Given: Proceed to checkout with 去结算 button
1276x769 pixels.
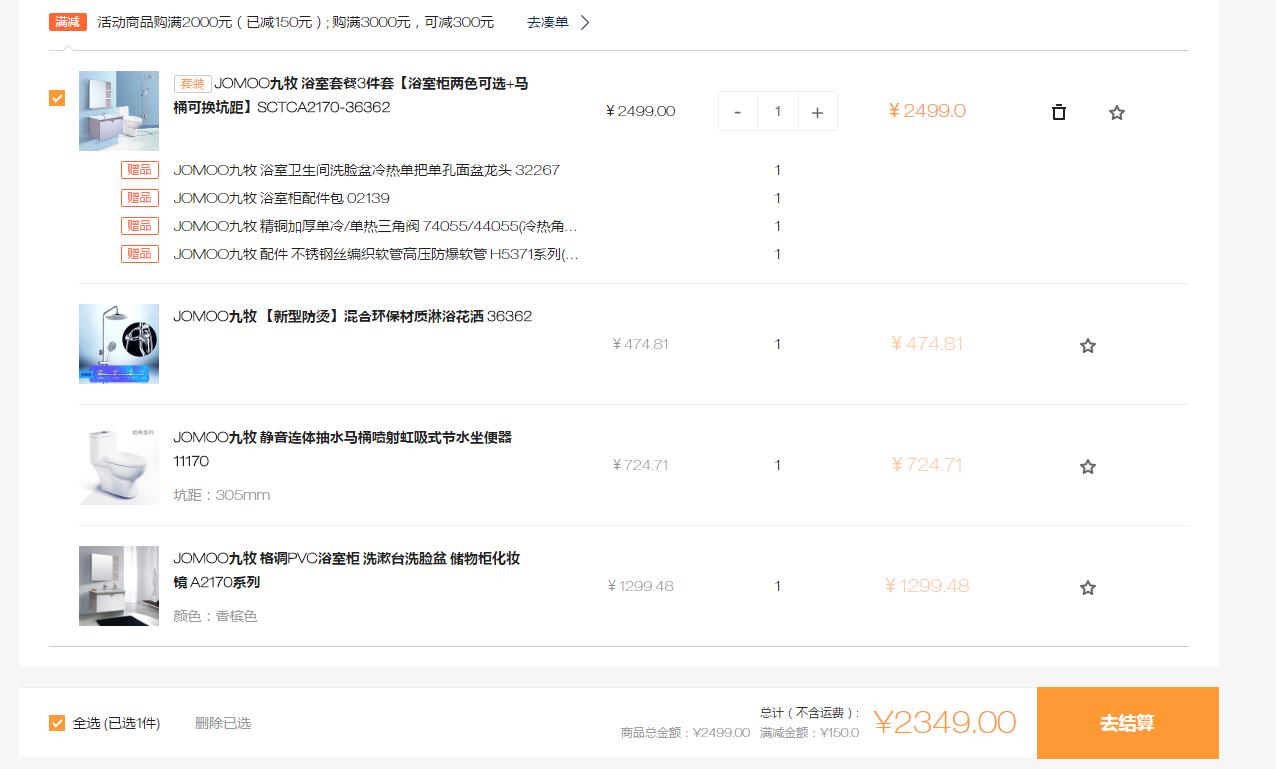Looking at the screenshot, I should tap(1128, 723).
